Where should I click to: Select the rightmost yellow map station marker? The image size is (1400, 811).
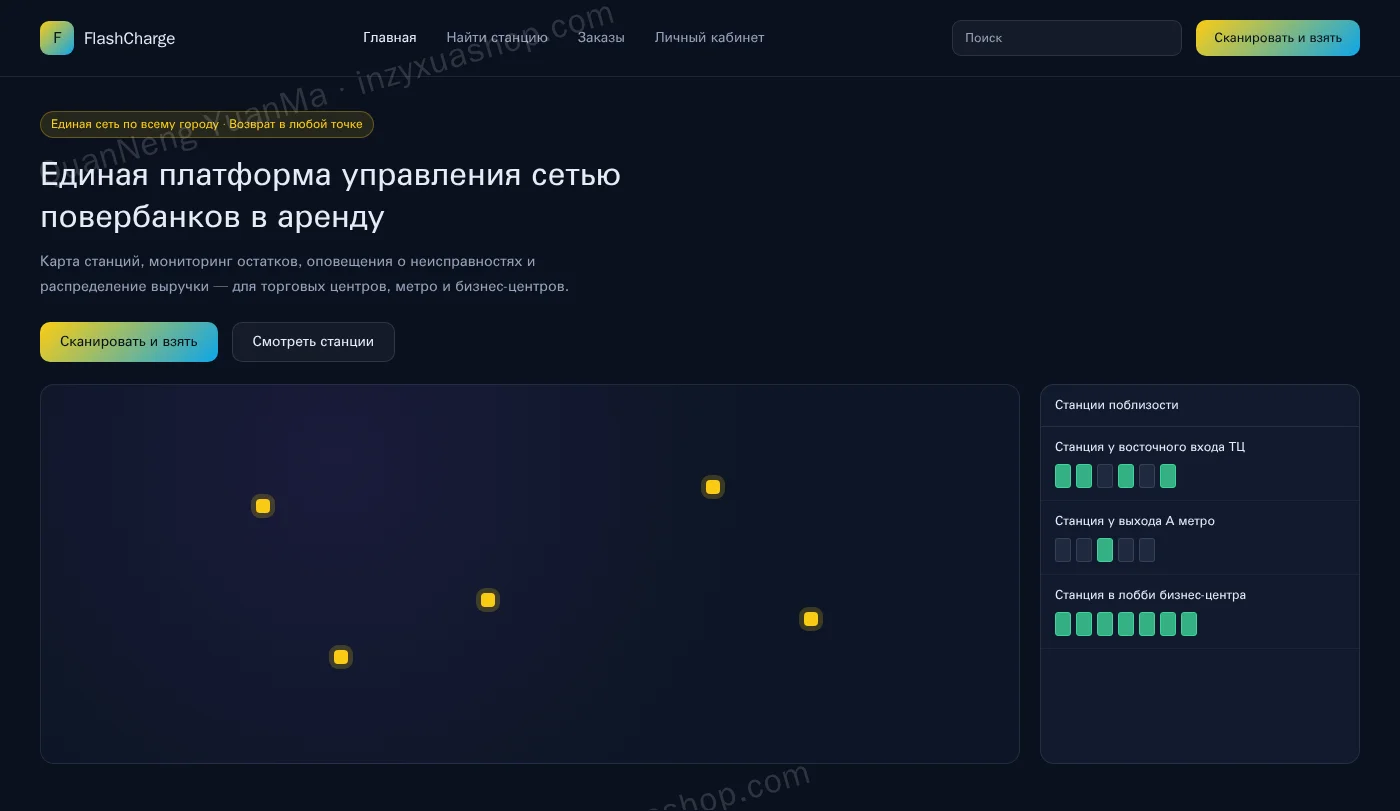point(811,619)
